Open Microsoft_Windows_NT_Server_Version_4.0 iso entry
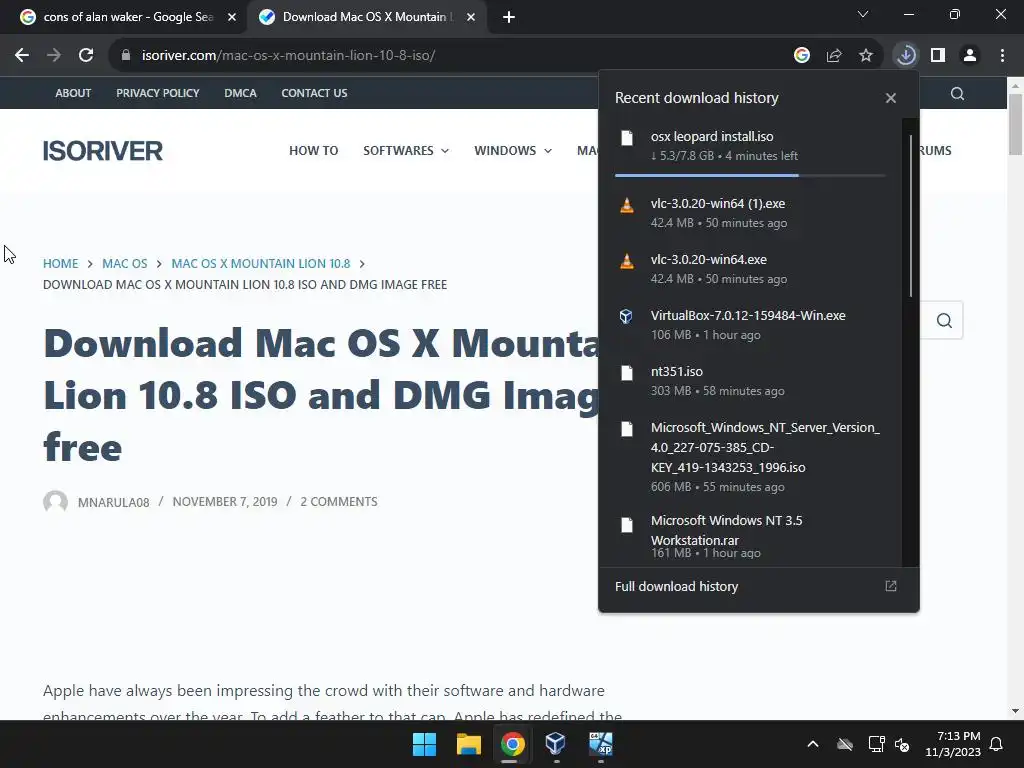 click(750, 456)
